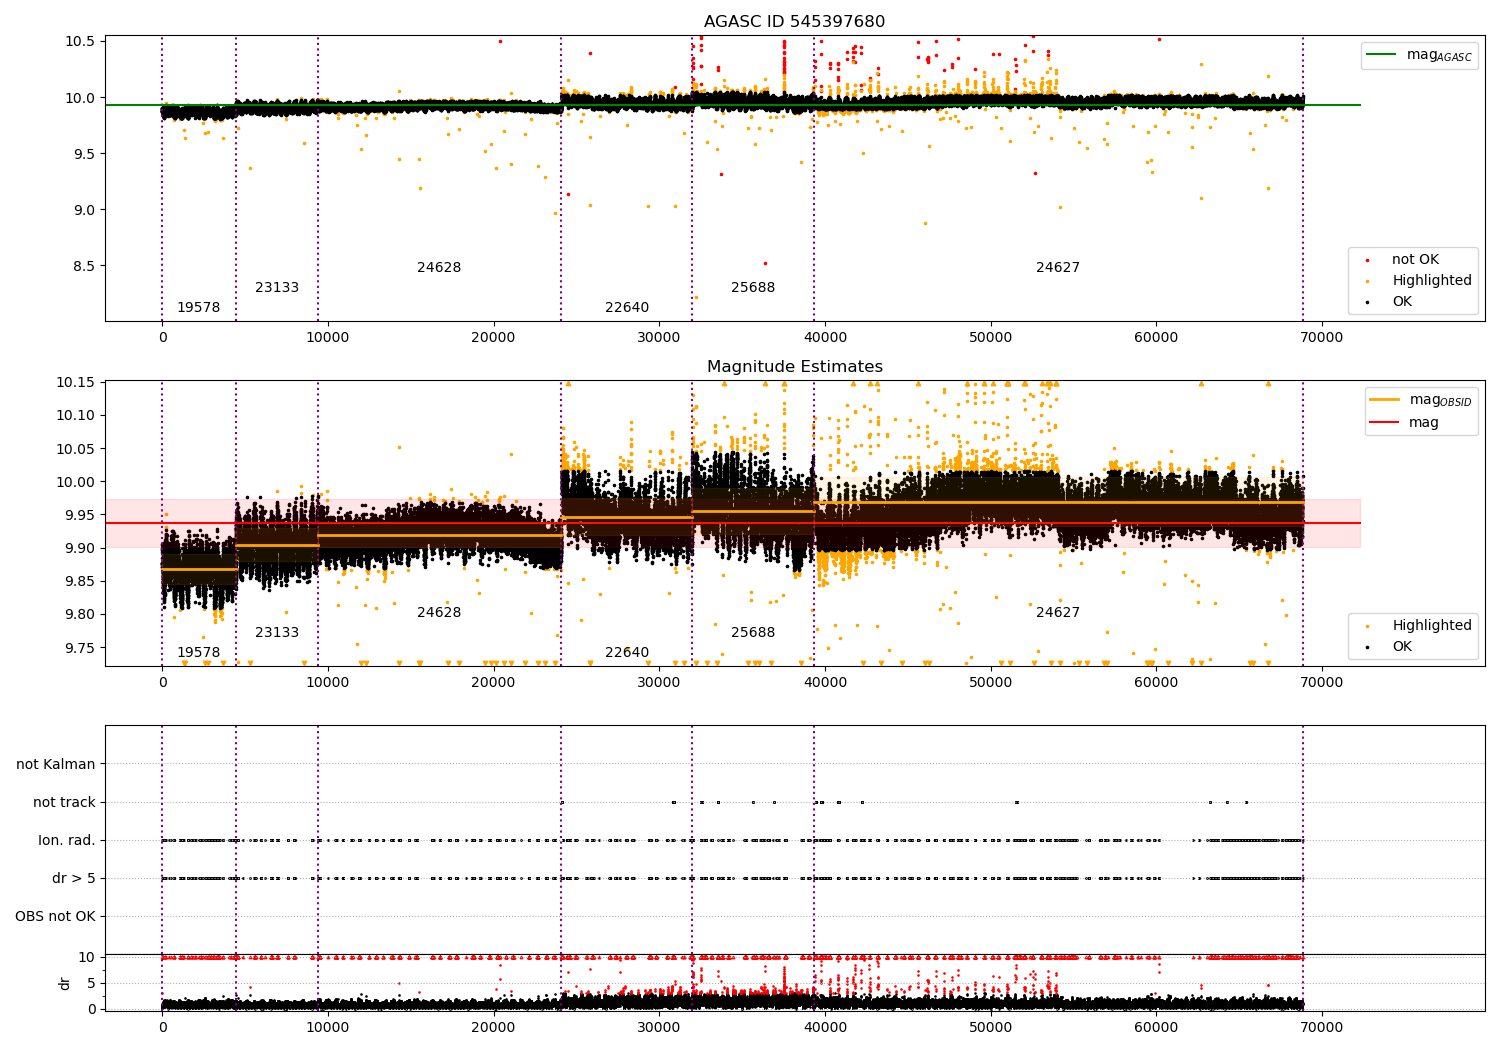The height and width of the screenshot is (1050, 1500).
Task: Click the 'AGASC ID 545397680' plot title
Action: tap(794, 22)
